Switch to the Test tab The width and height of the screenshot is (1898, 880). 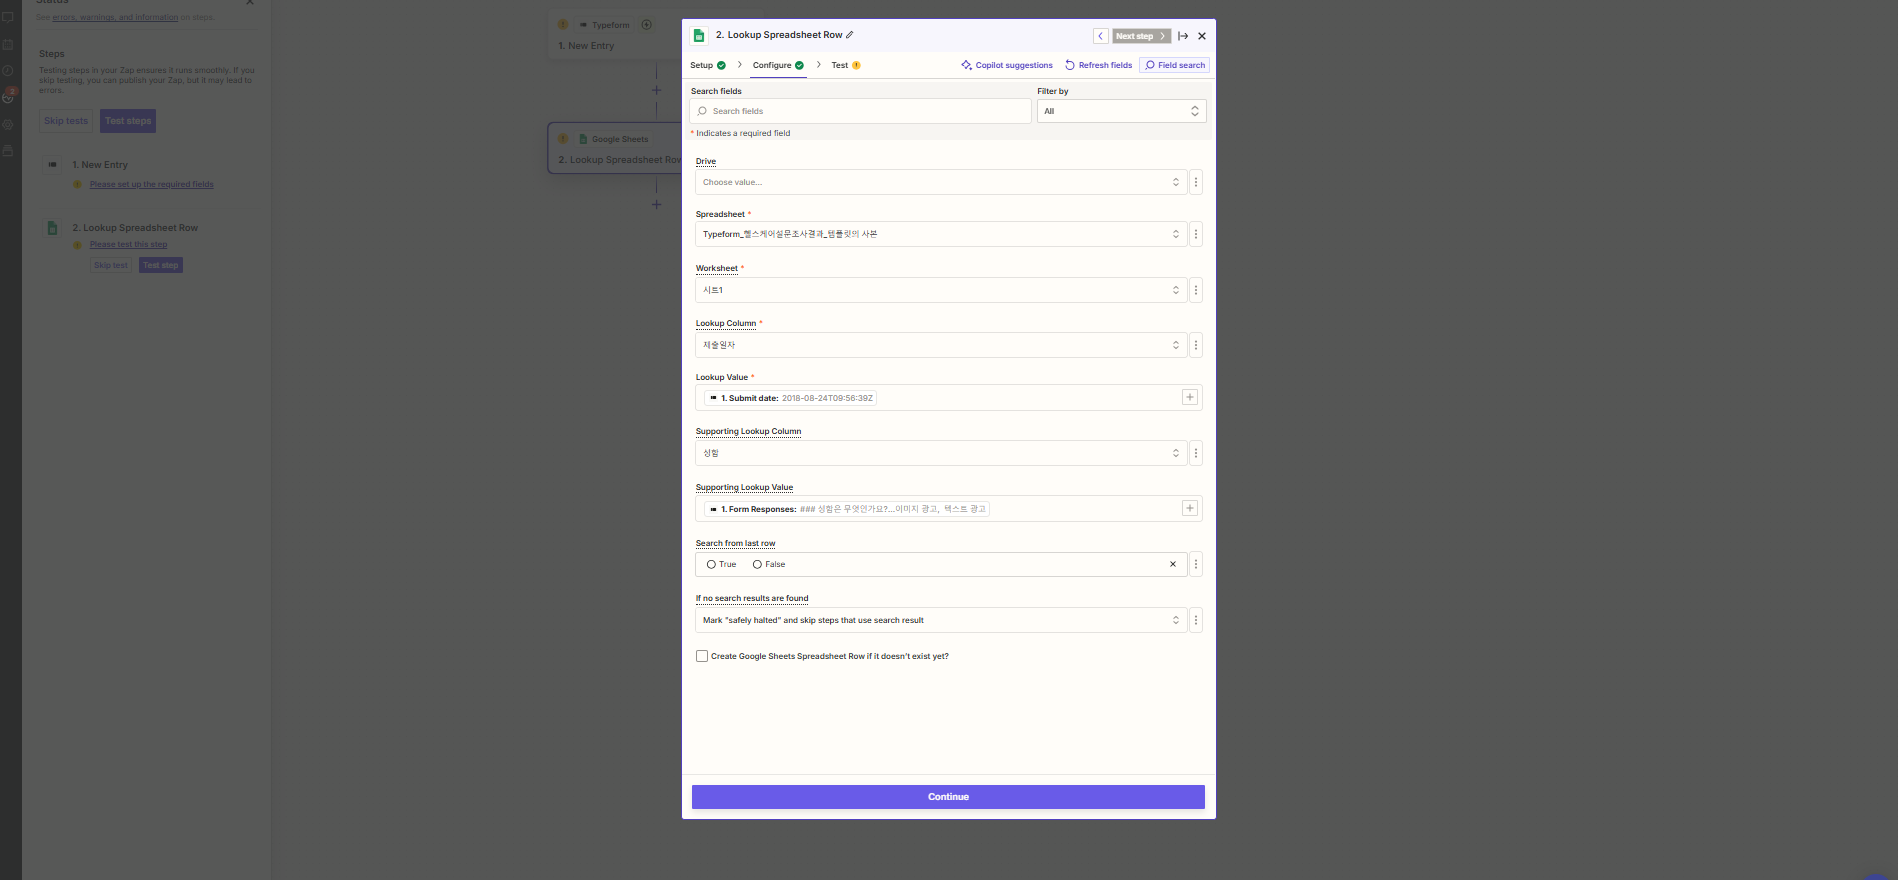[x=846, y=65]
